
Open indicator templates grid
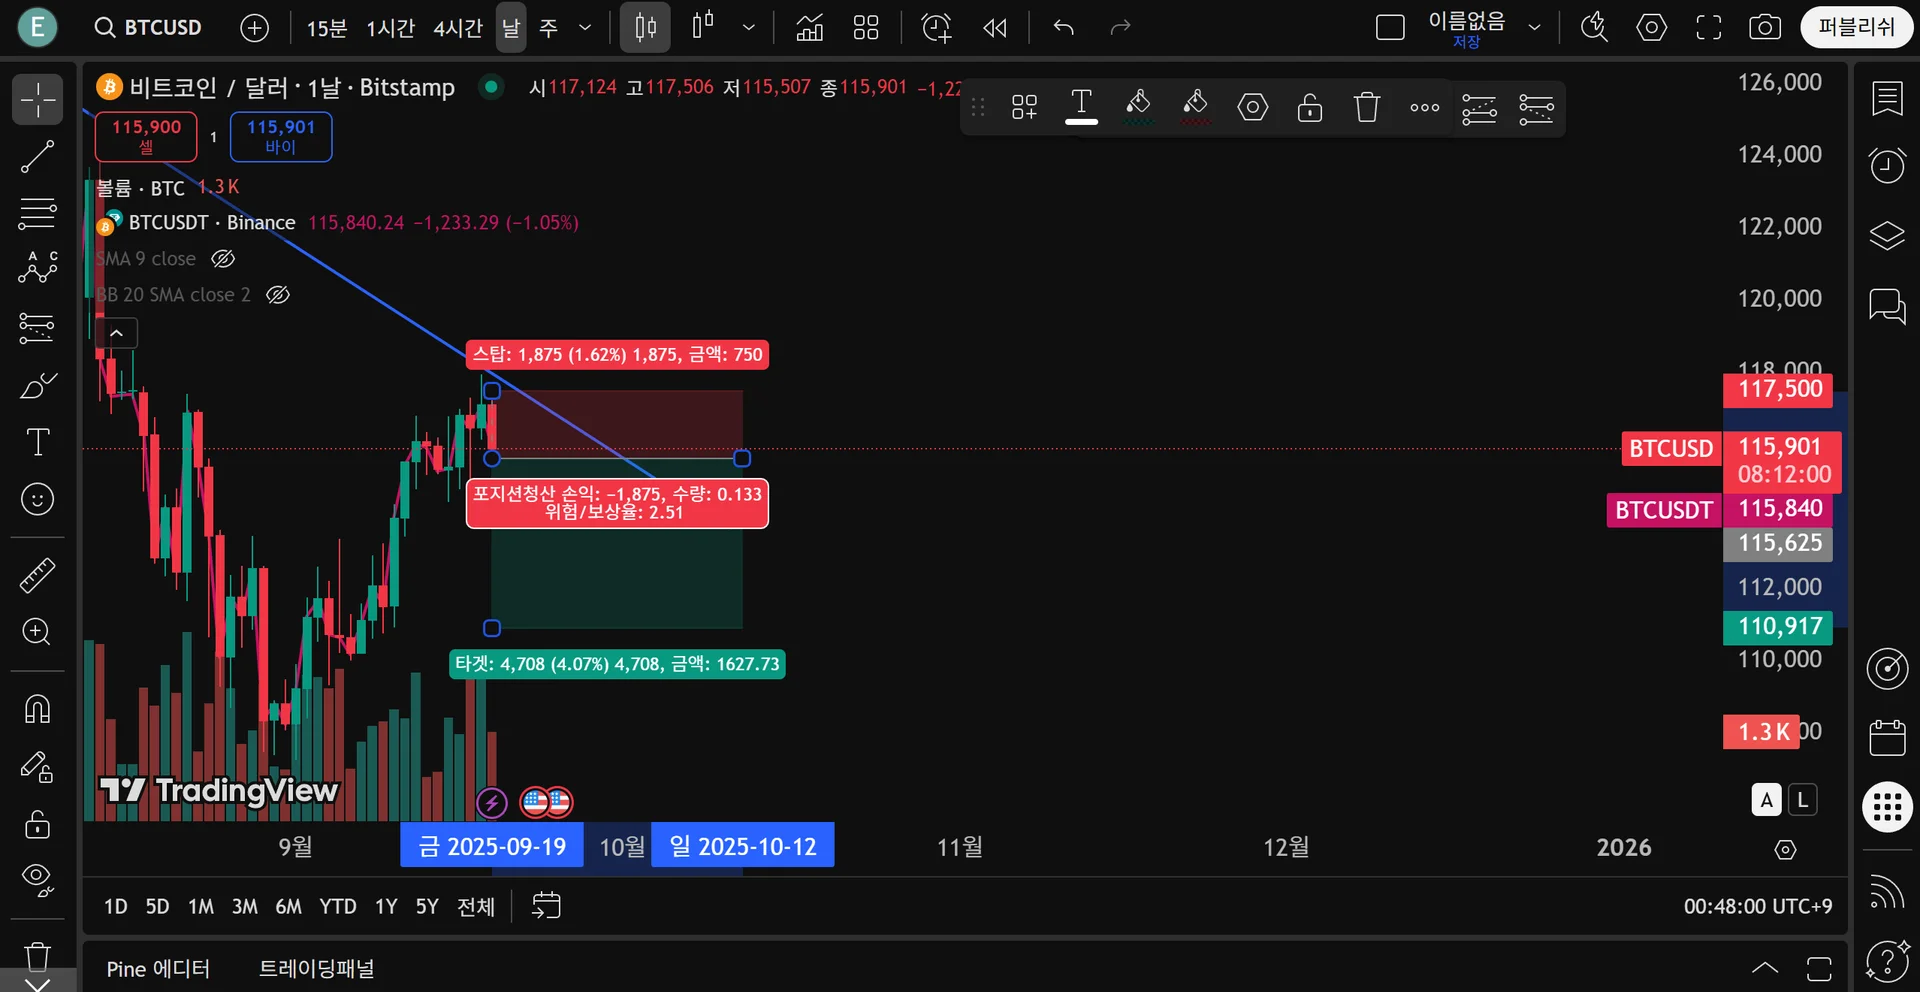[866, 28]
